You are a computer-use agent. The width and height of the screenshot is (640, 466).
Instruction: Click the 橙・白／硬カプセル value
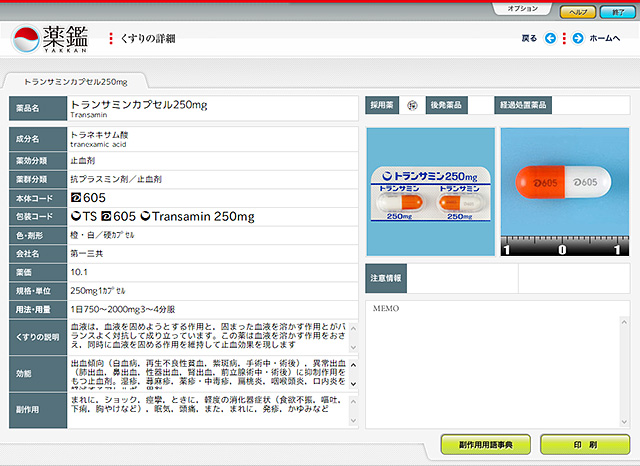tap(102, 235)
